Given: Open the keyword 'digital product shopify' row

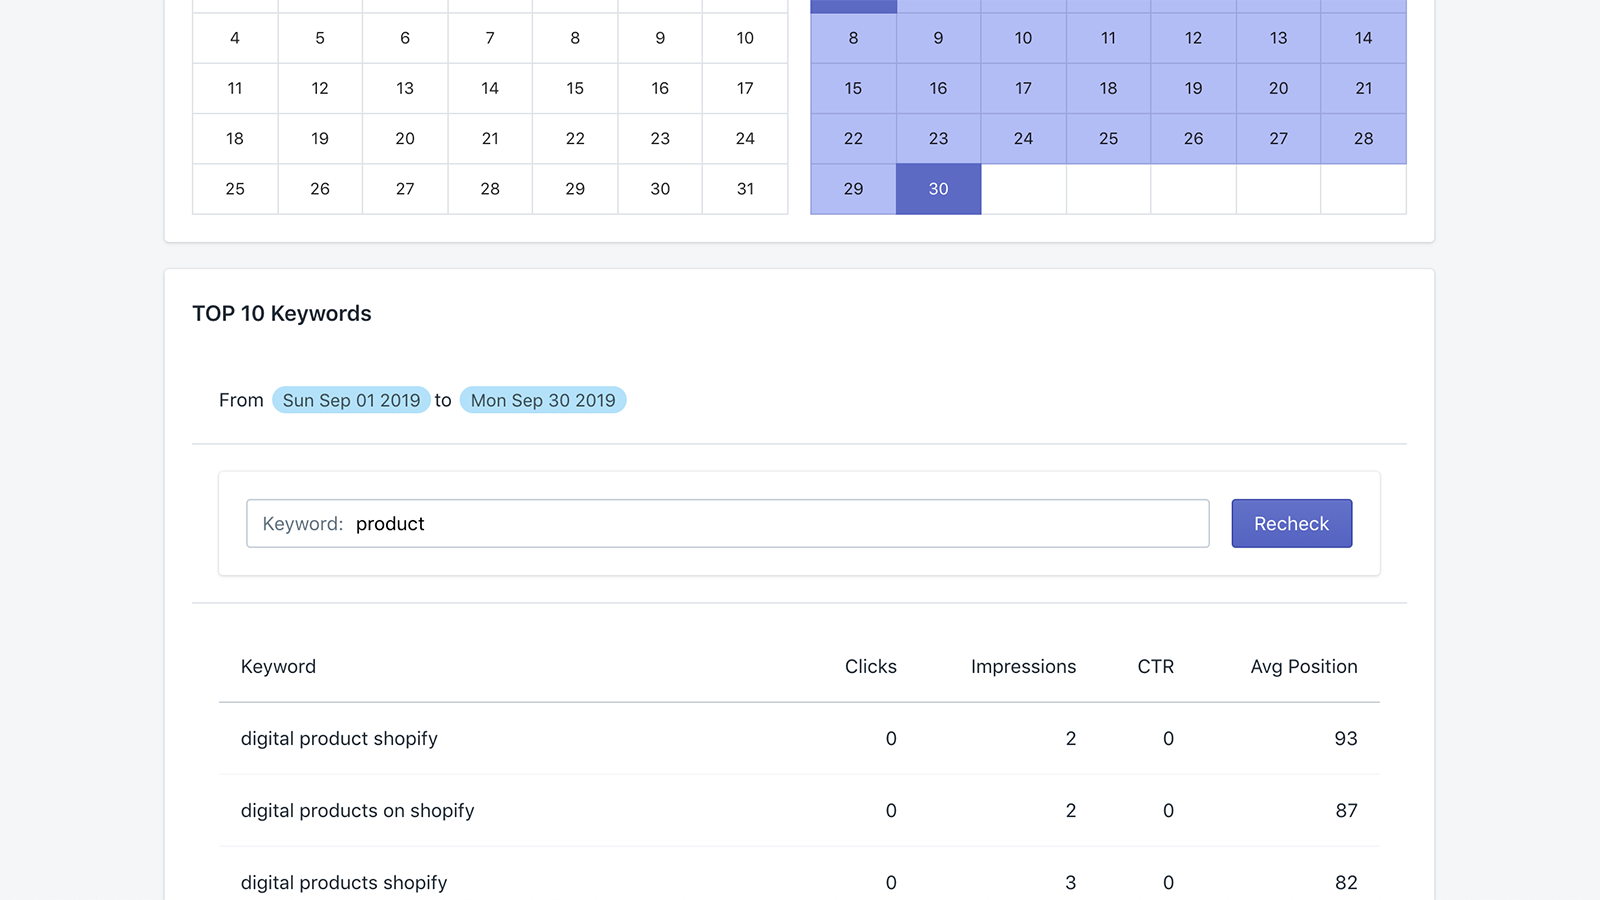Looking at the screenshot, I should point(338,738).
